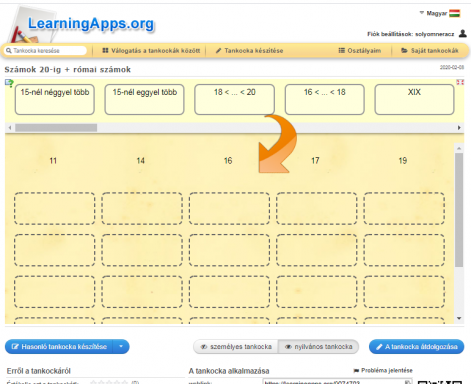Click the LearningApps.org logo
471x384 pixels.
[83, 25]
